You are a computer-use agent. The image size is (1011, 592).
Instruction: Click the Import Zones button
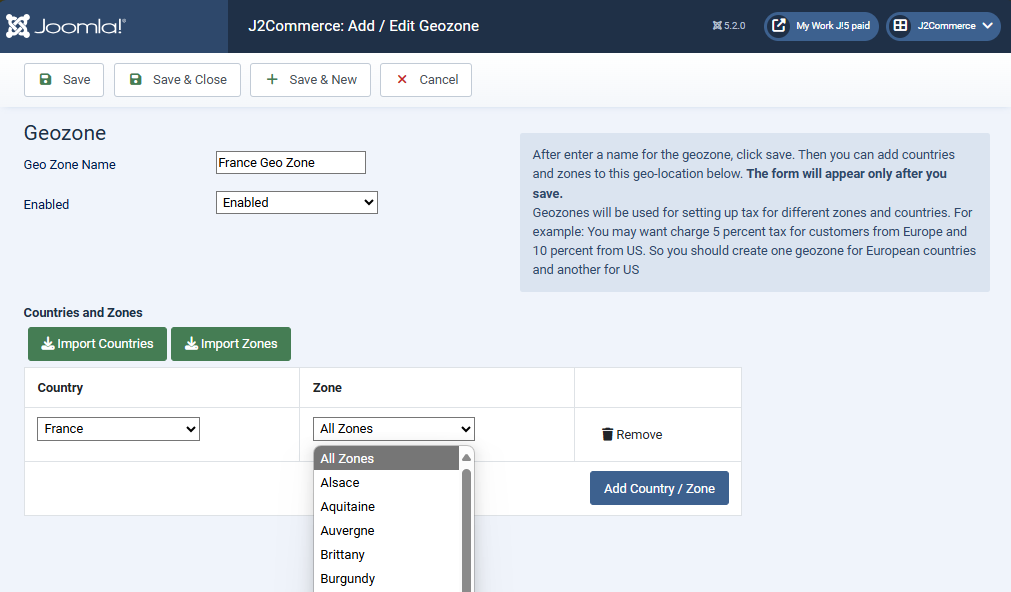pos(231,344)
